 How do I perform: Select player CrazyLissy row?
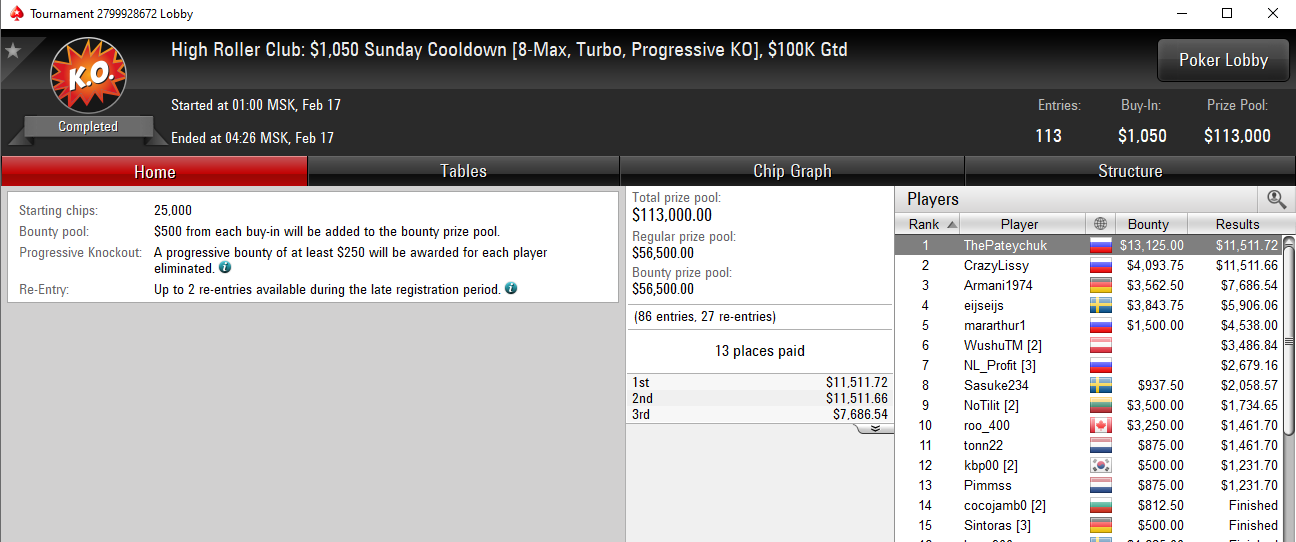pyautogui.click(x=996, y=265)
